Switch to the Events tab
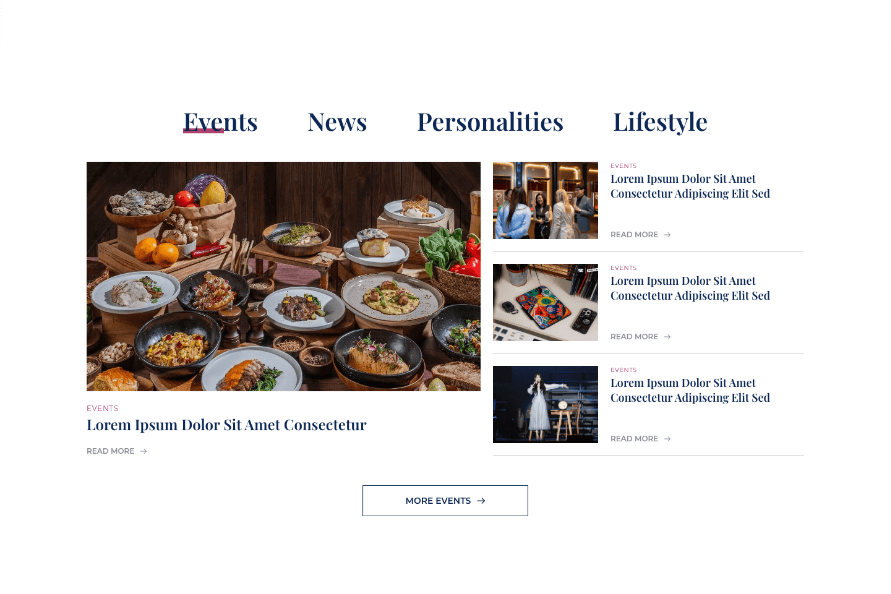 [x=220, y=122]
